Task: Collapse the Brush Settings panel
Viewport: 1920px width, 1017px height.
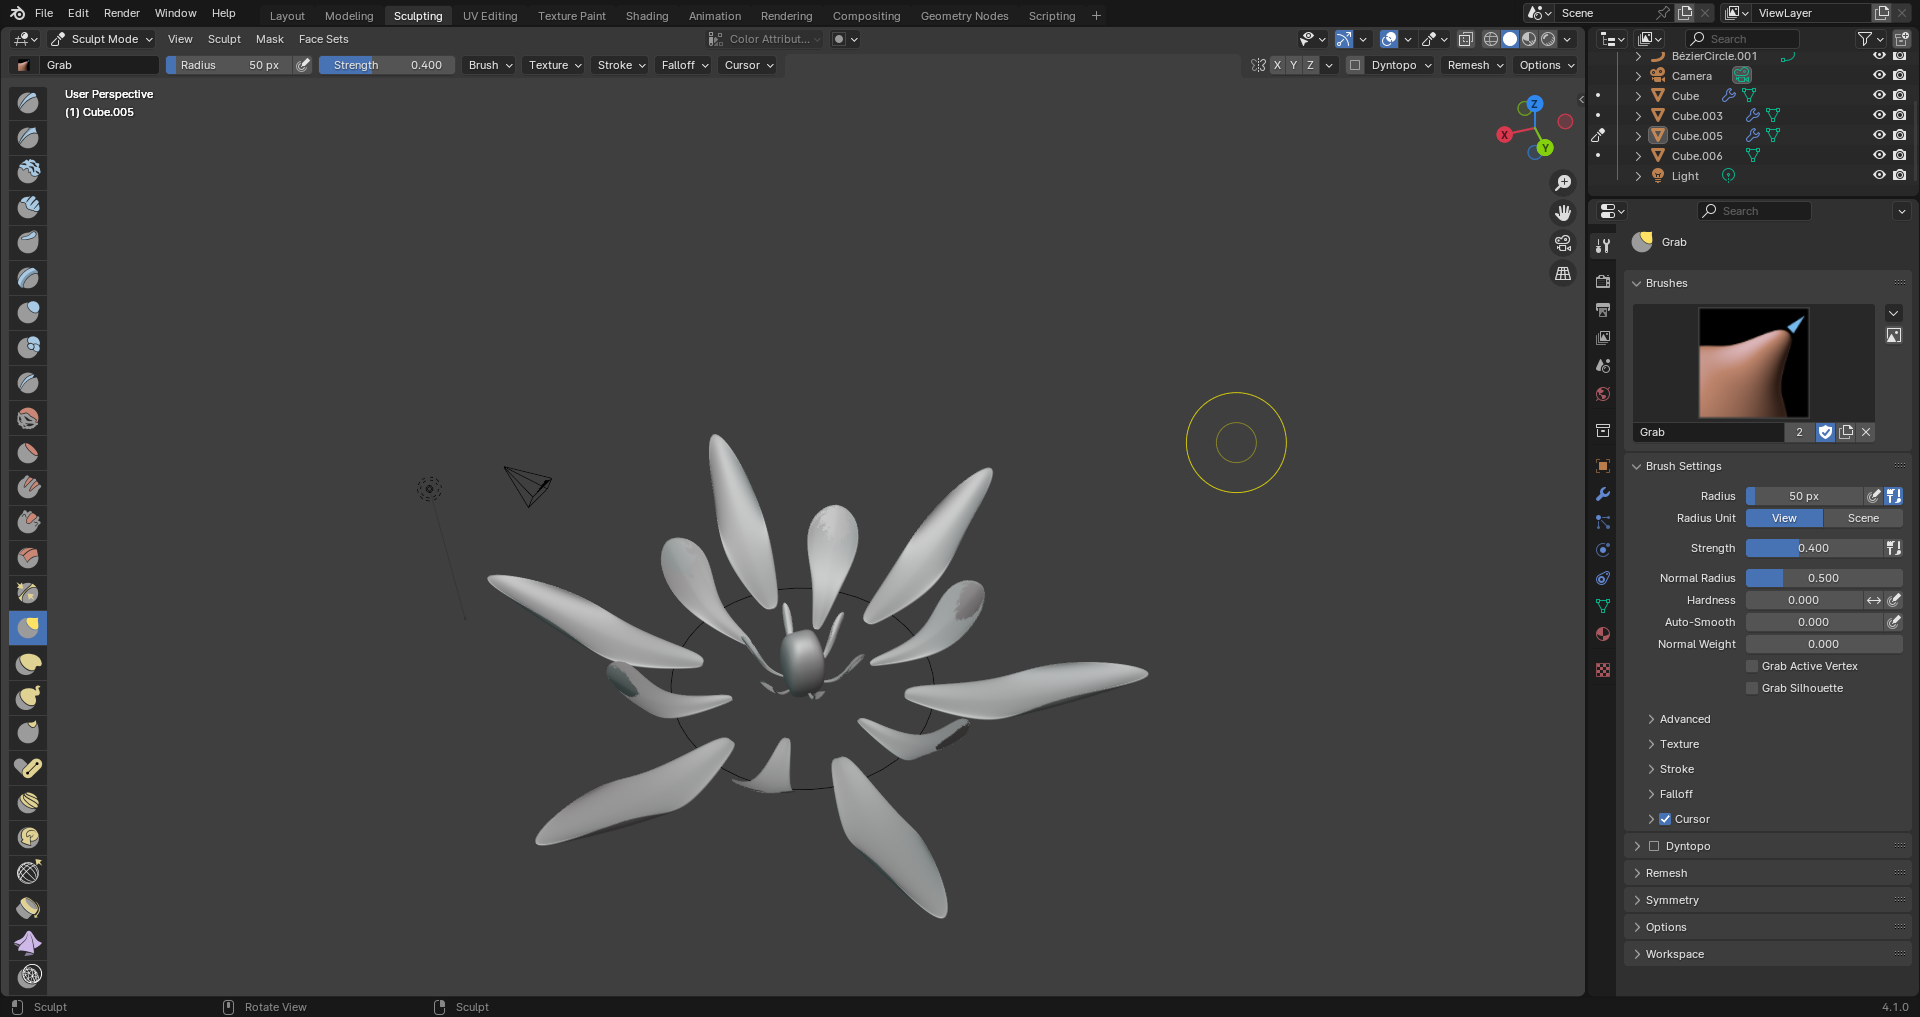Action: tap(1683, 466)
